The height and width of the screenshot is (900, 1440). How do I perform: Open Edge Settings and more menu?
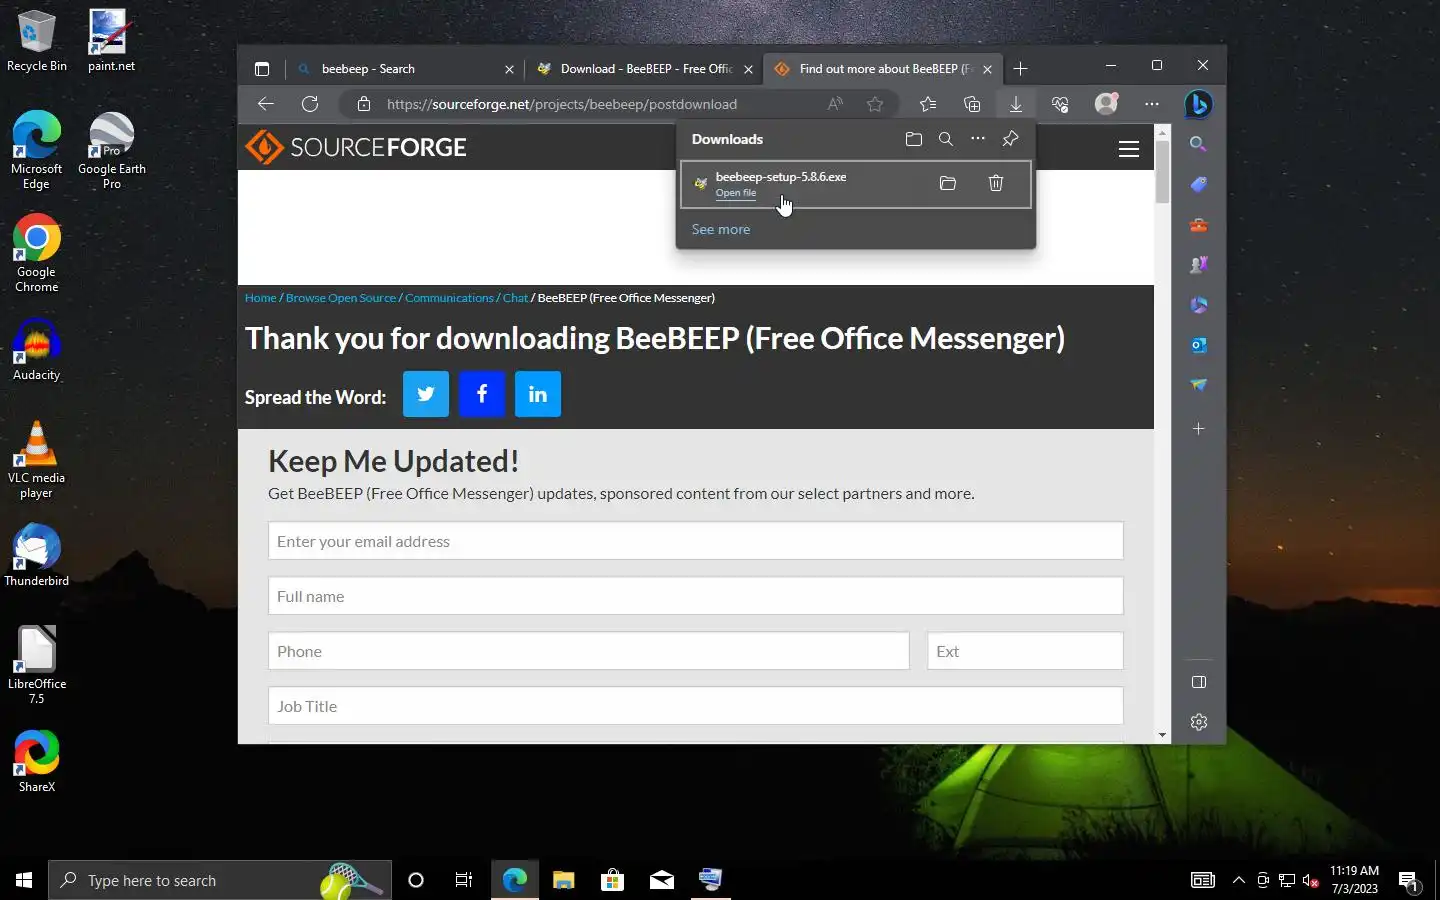1152,104
